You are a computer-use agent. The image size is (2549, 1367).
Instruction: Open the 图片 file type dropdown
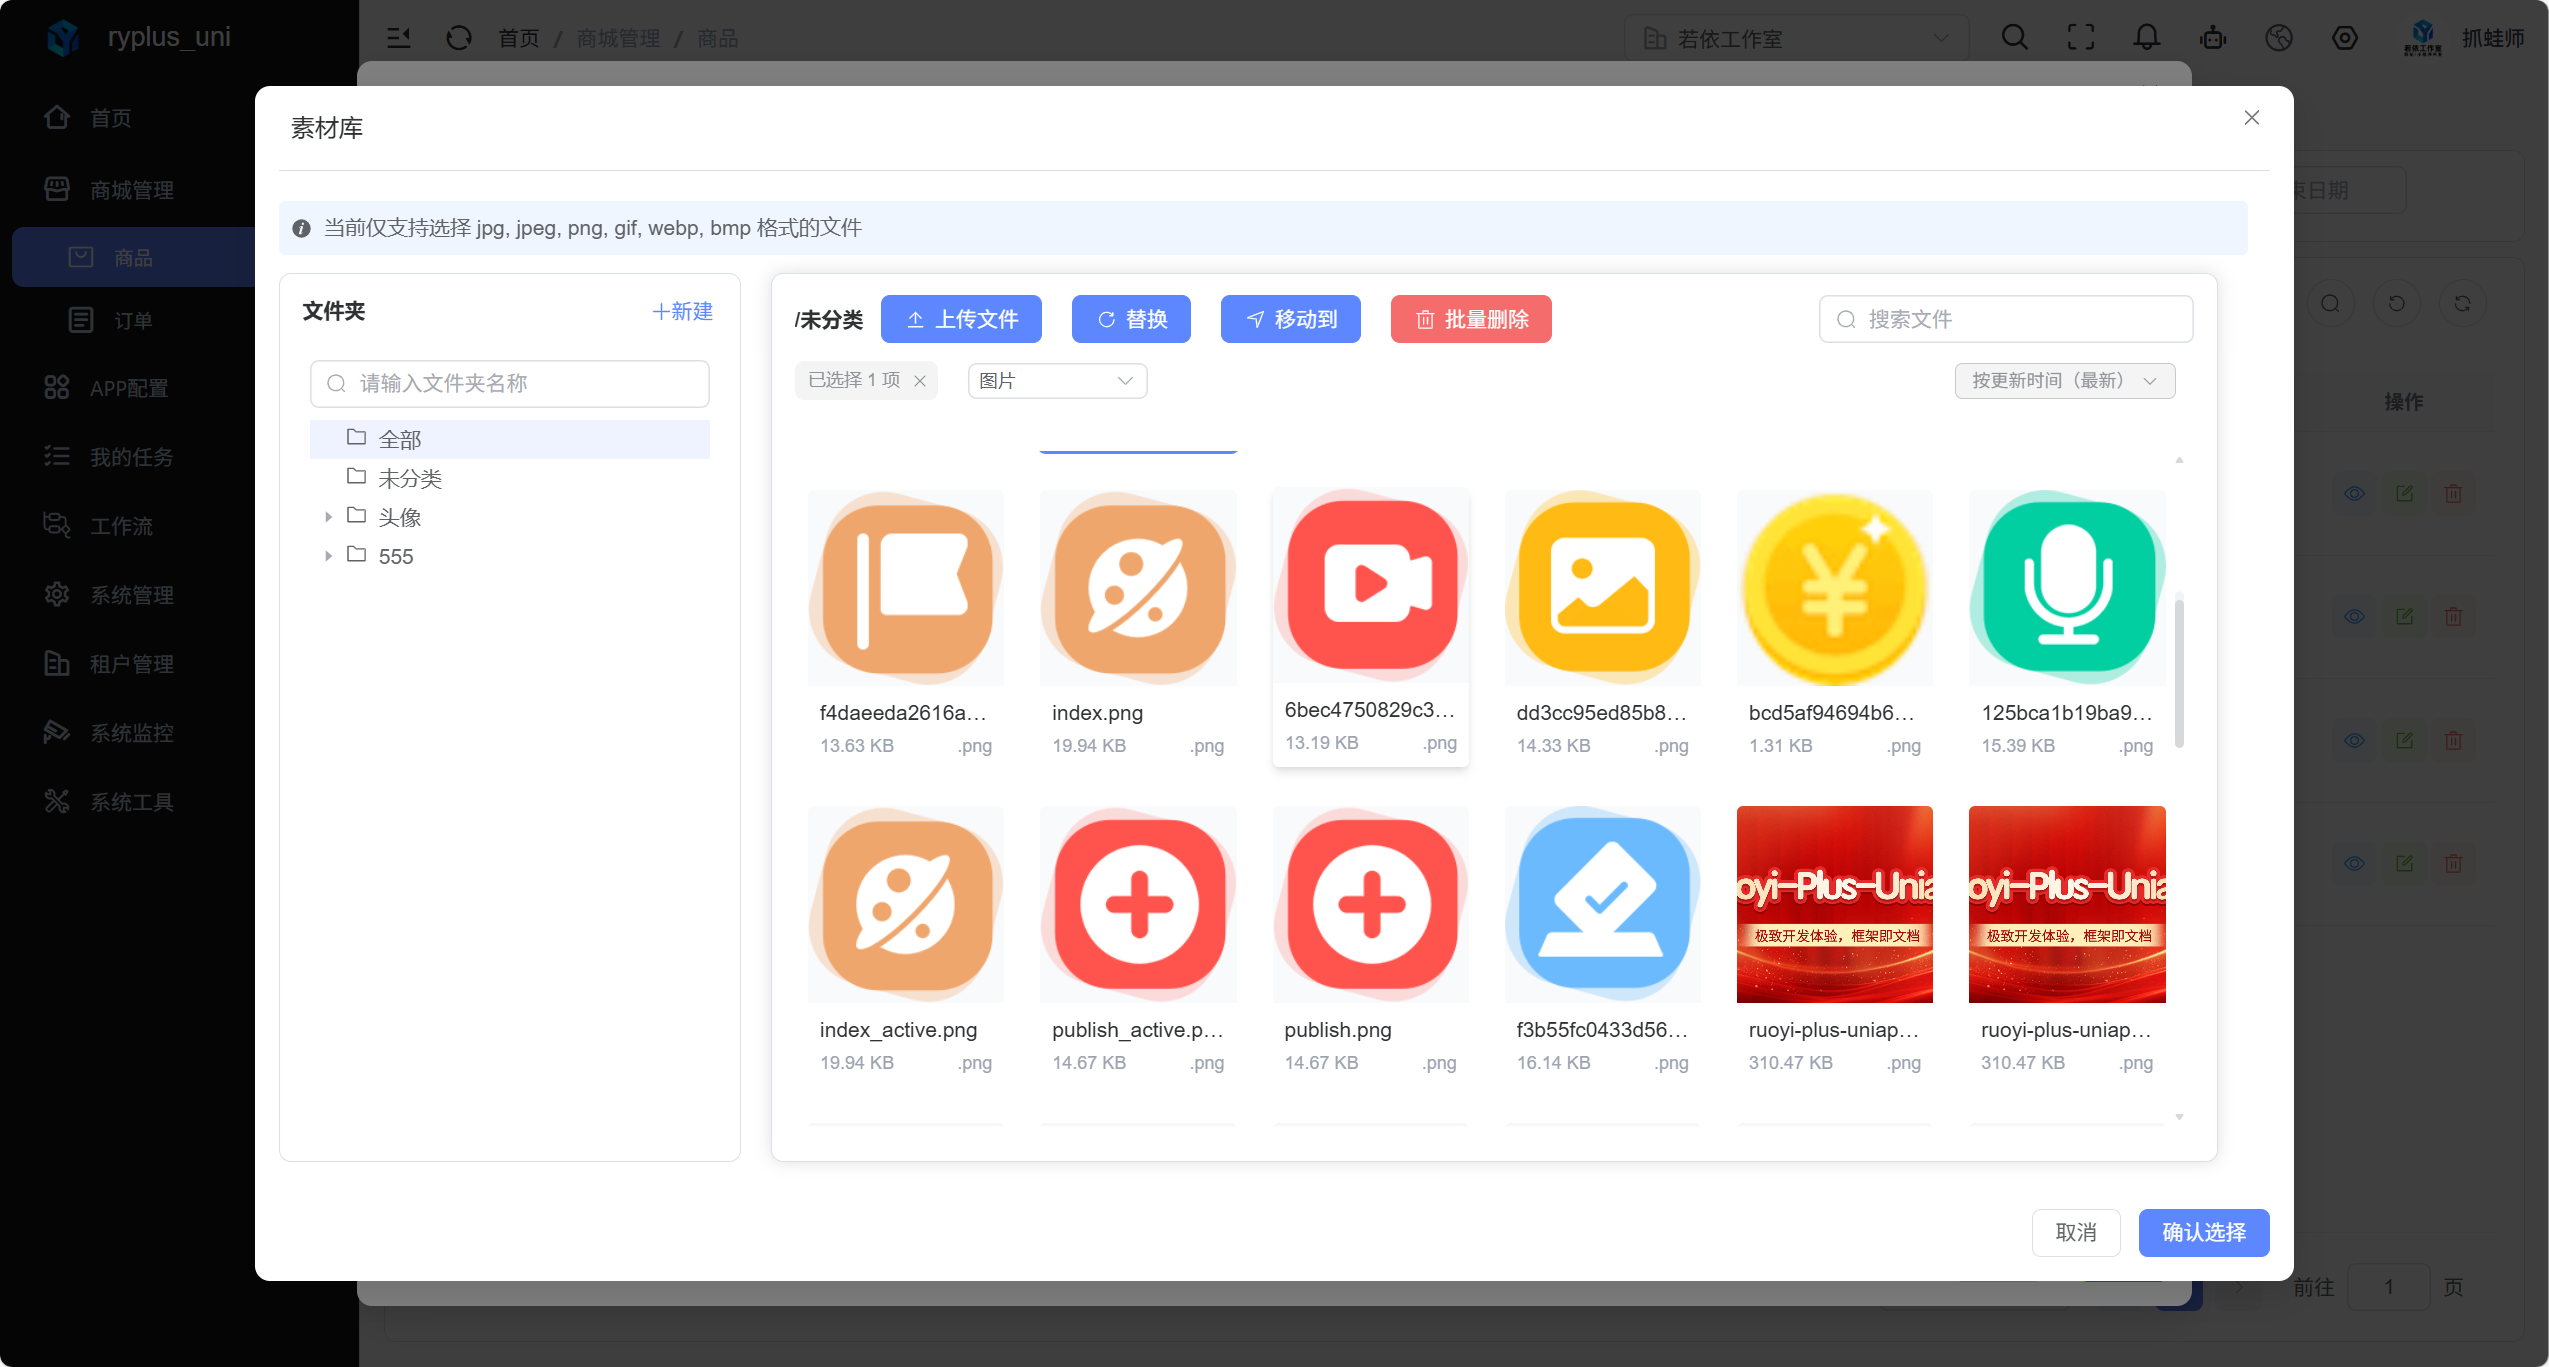tap(1056, 381)
